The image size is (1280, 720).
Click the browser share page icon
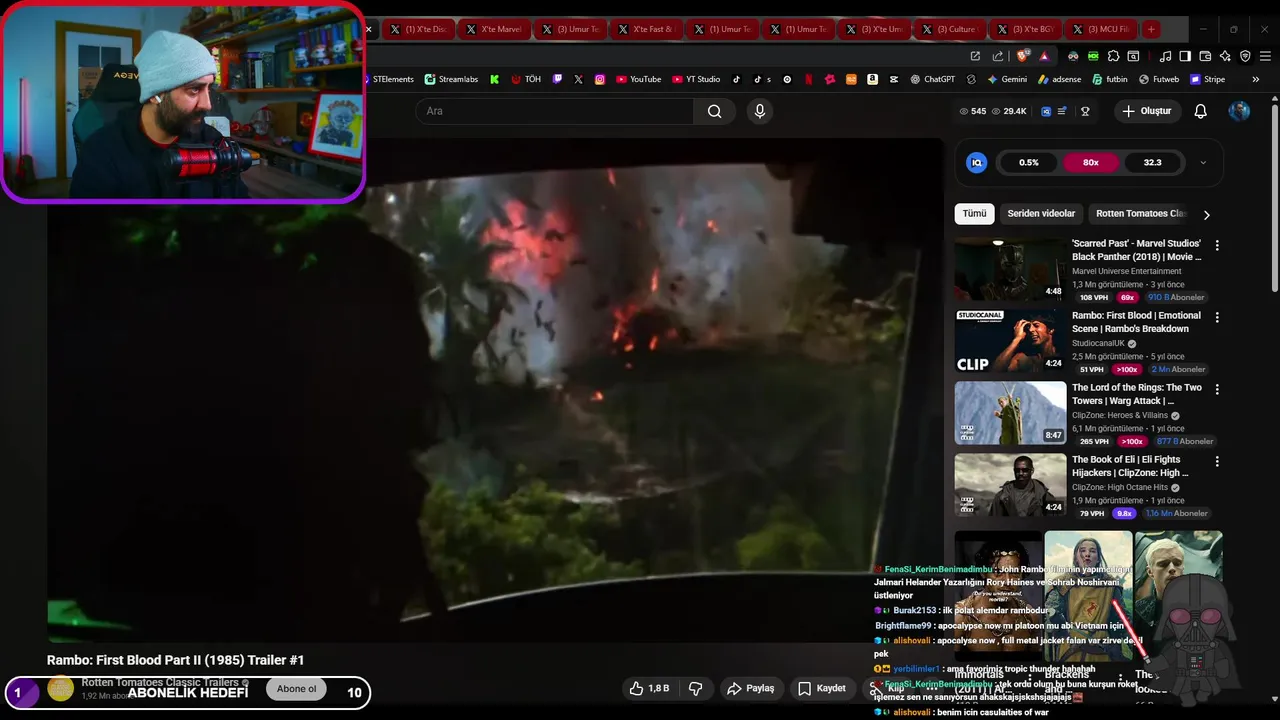tap(998, 57)
